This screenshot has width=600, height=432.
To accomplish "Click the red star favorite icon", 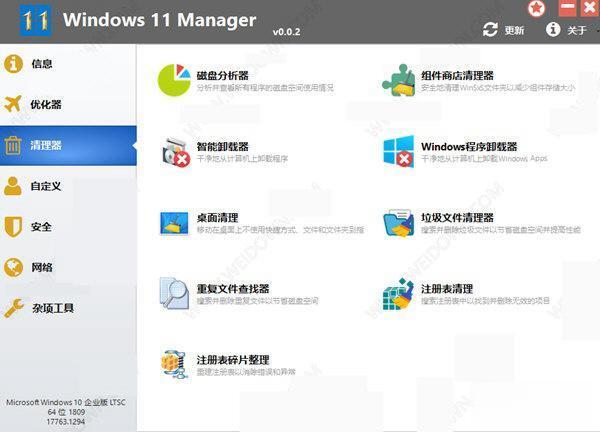I will (537, 8).
